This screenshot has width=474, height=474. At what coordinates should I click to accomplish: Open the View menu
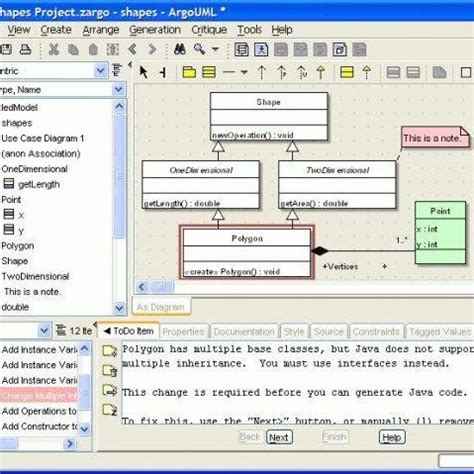coord(19,30)
